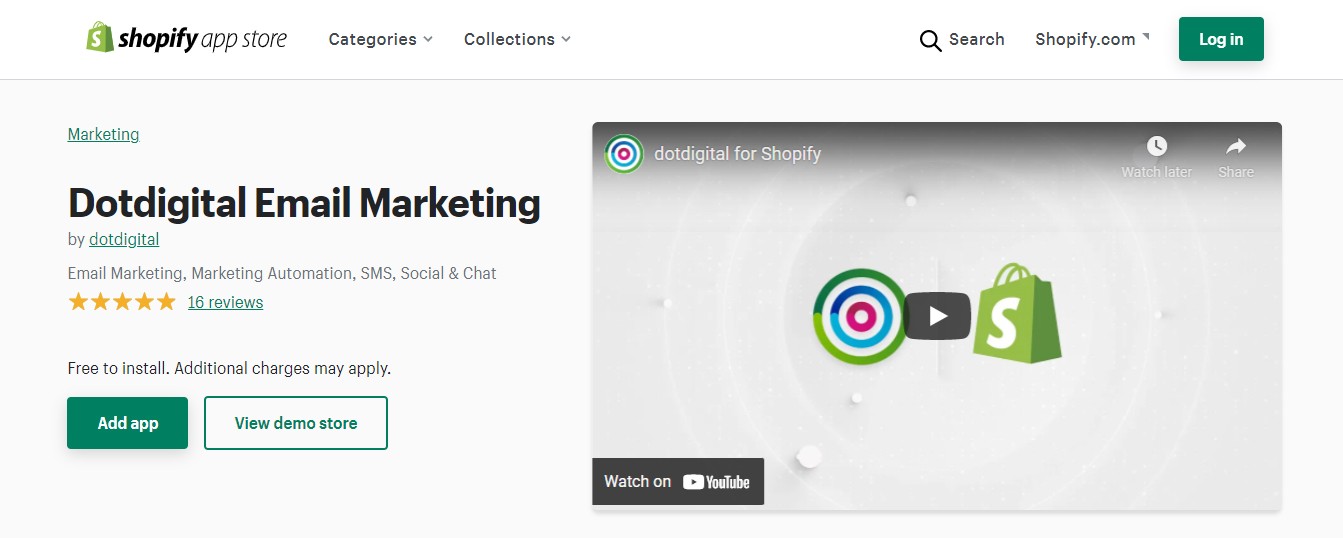Image resolution: width=1343 pixels, height=538 pixels.
Task: Open the Shopify.com dropdown
Action: 1092,39
